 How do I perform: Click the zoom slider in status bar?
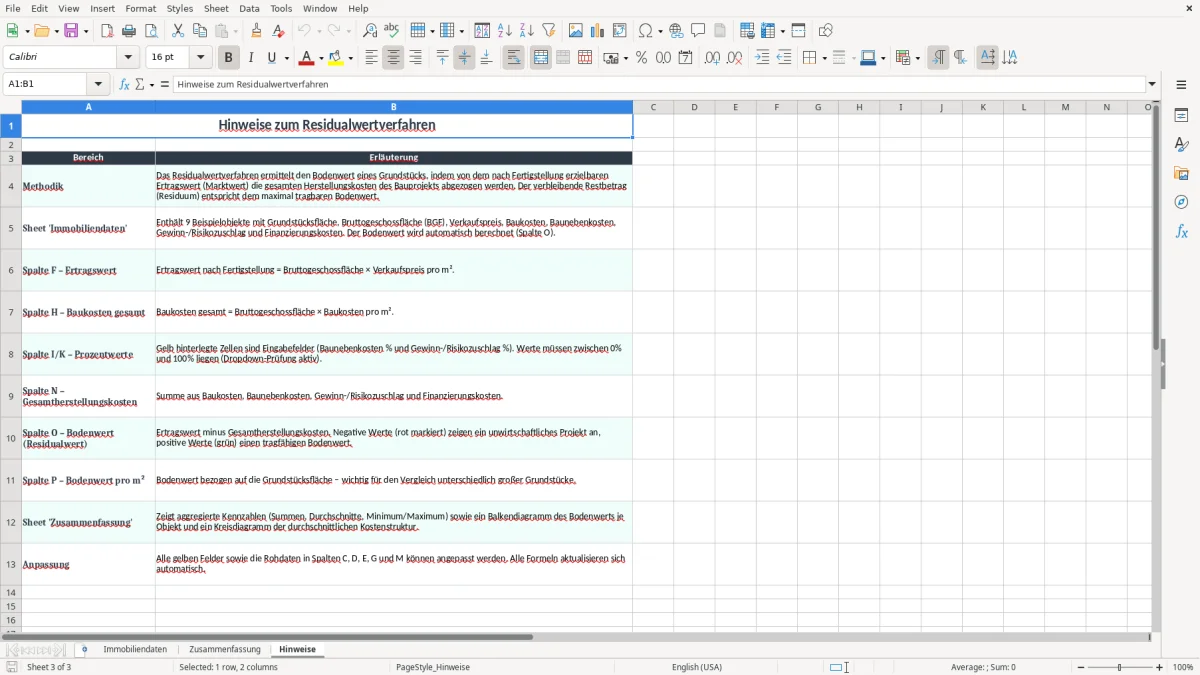click(x=1119, y=667)
